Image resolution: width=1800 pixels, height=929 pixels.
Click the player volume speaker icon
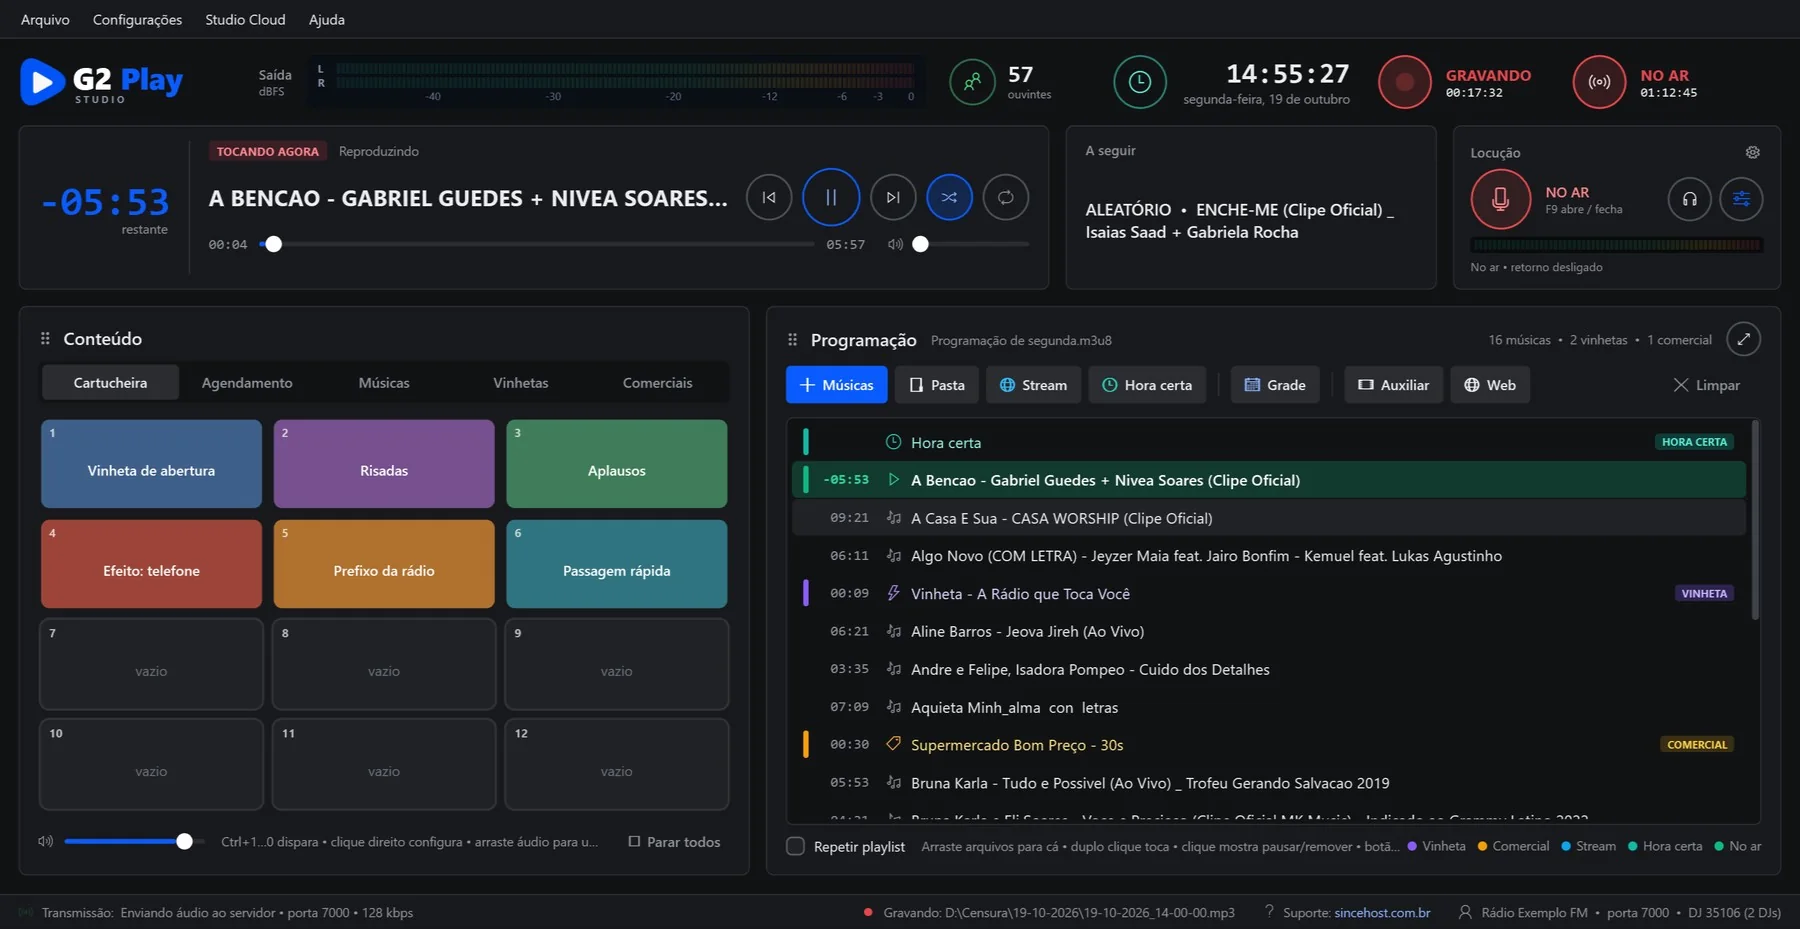tap(895, 244)
